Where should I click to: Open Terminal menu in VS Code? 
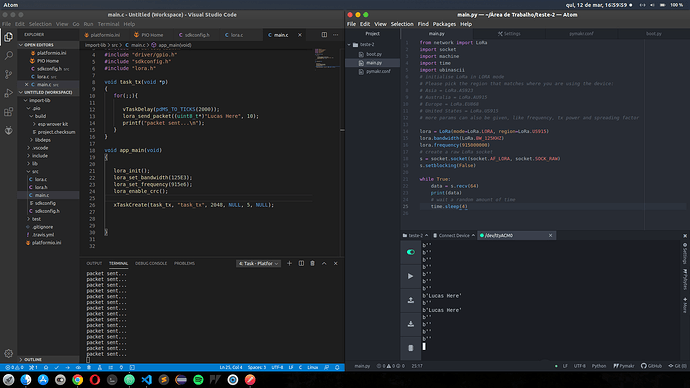108,24
